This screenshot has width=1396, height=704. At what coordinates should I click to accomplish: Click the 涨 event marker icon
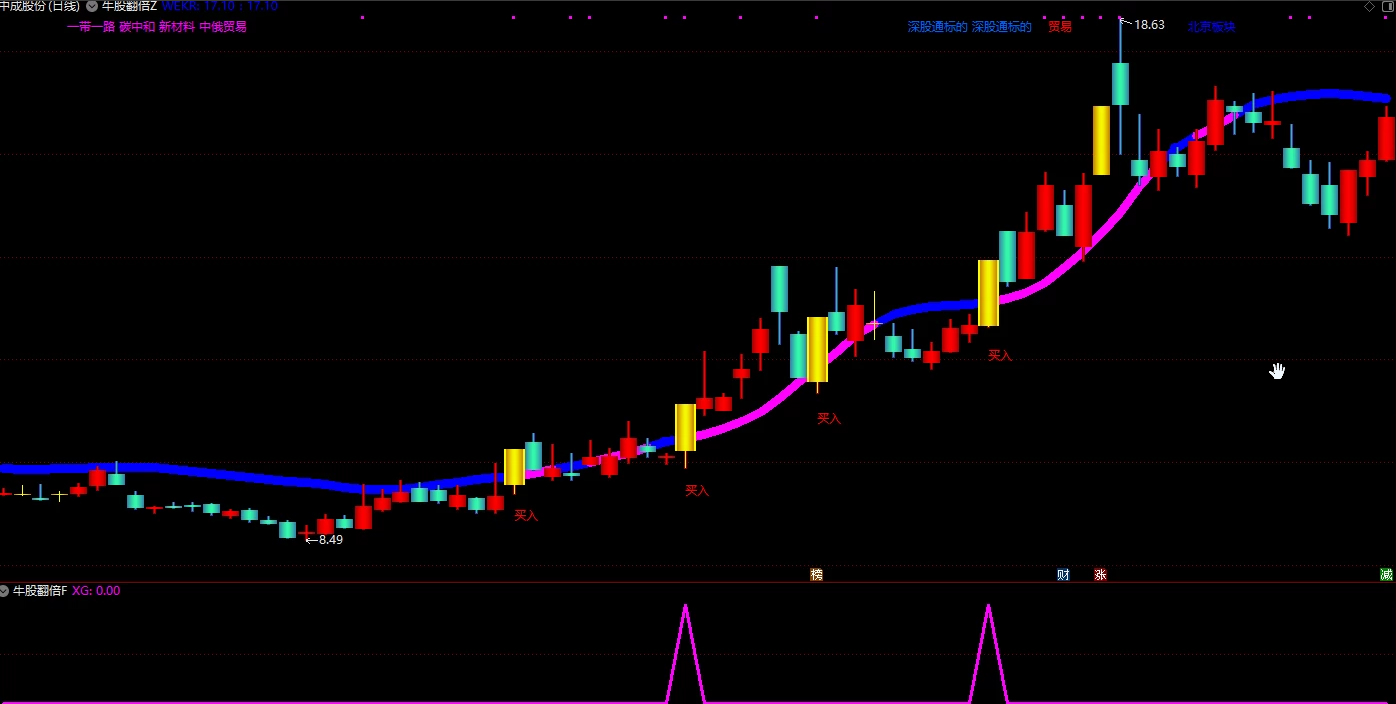[x=1100, y=575]
